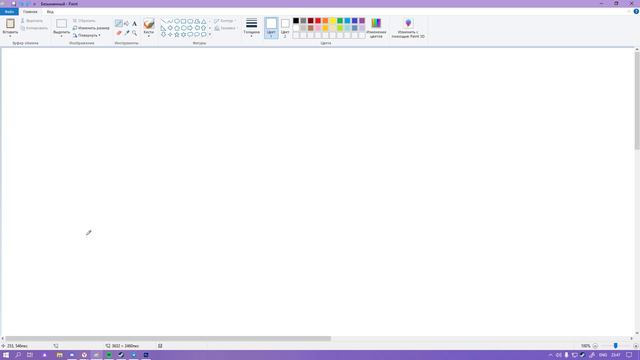Switch to the Home (Главная) tab
The width and height of the screenshot is (640, 360).
coord(30,11)
